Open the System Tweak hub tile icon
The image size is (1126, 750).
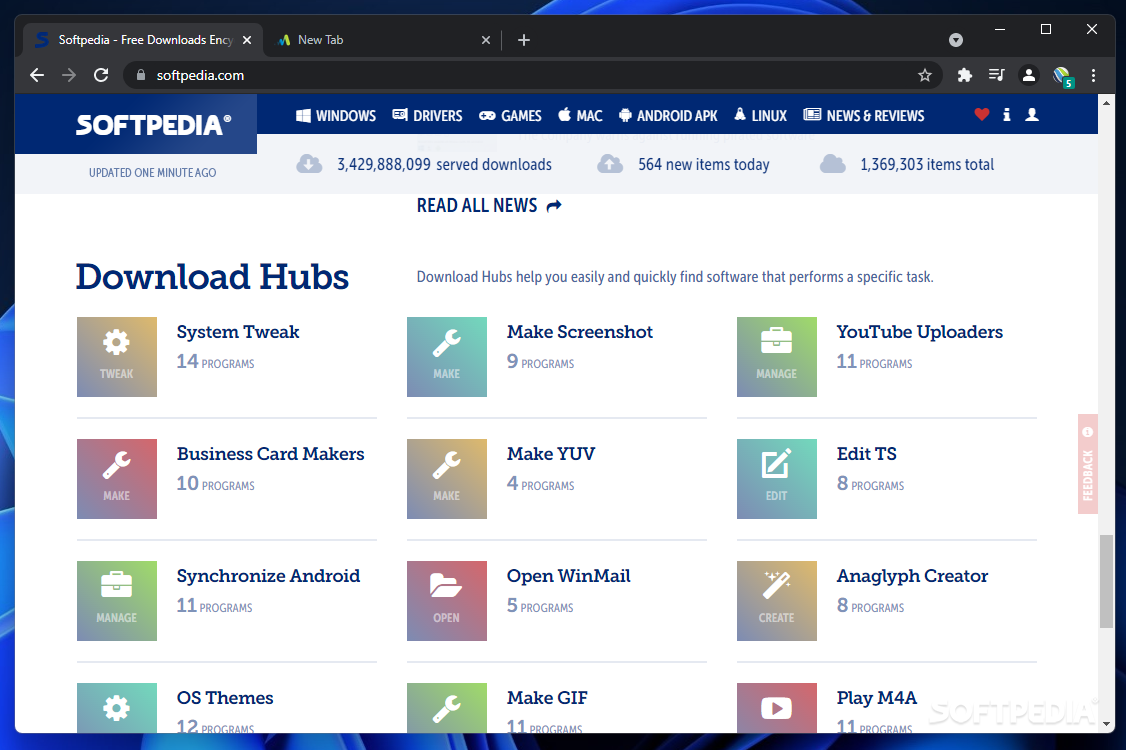click(116, 356)
